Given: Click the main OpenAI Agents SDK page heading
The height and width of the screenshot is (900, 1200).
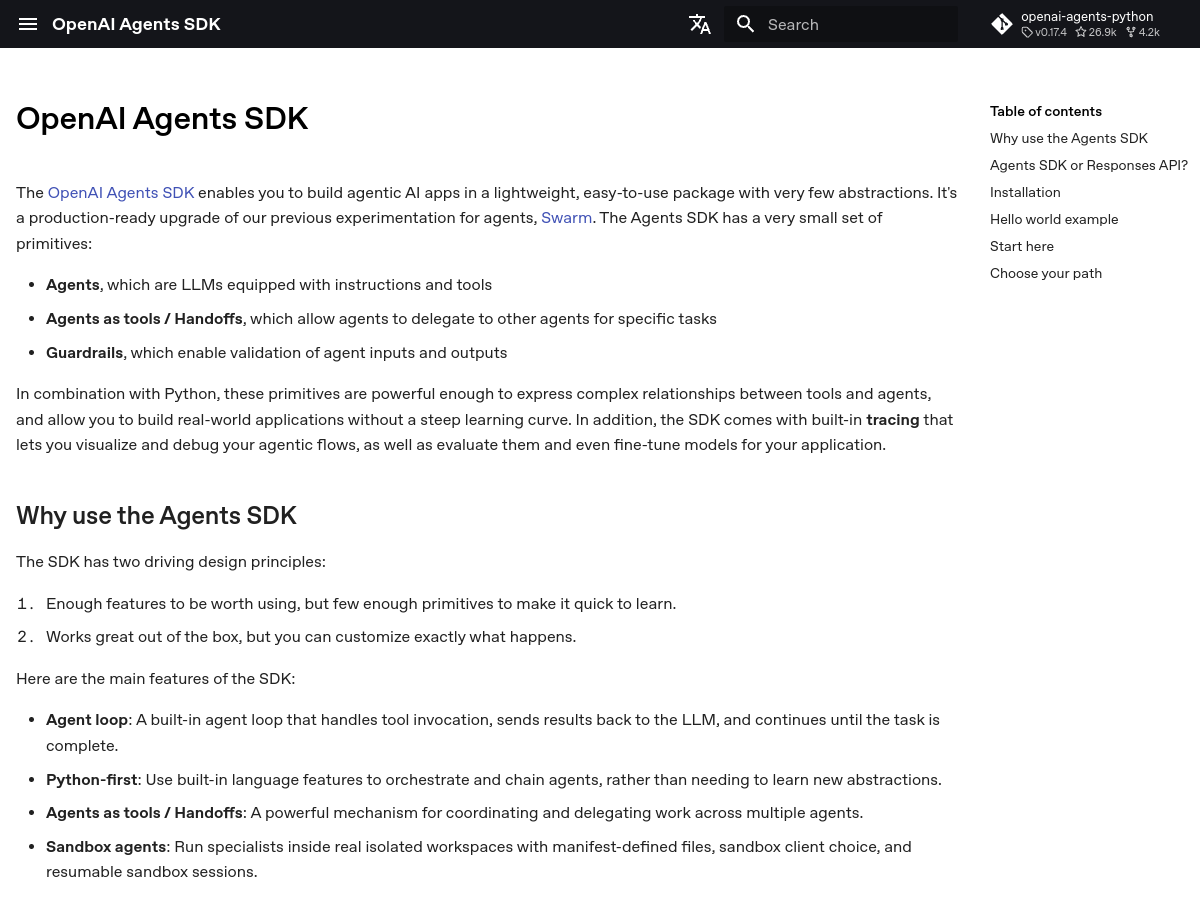Looking at the screenshot, I should 162,118.
